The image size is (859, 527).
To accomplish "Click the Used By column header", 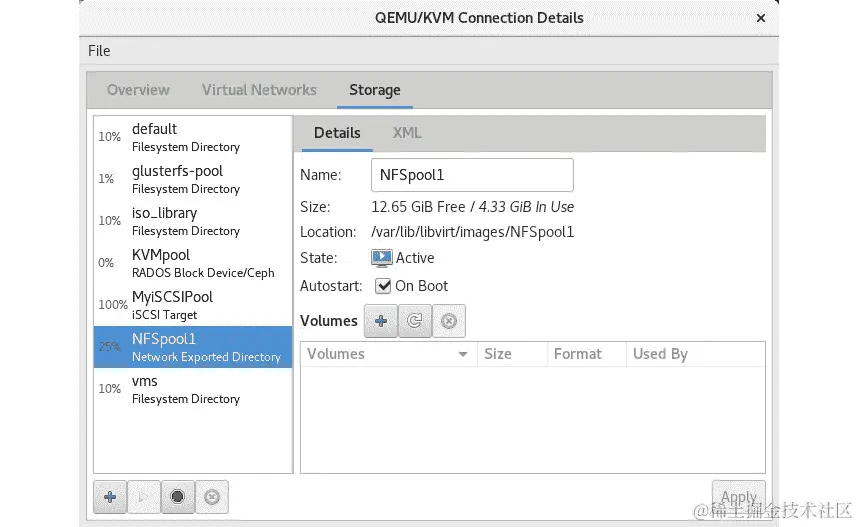I will point(695,354).
